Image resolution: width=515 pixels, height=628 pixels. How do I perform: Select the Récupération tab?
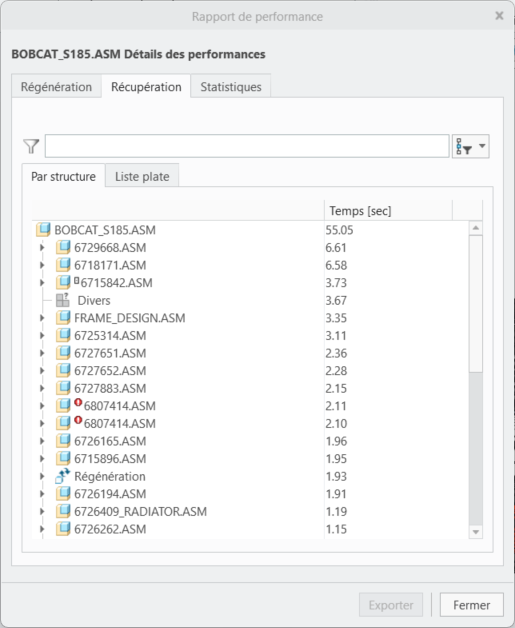(146, 87)
